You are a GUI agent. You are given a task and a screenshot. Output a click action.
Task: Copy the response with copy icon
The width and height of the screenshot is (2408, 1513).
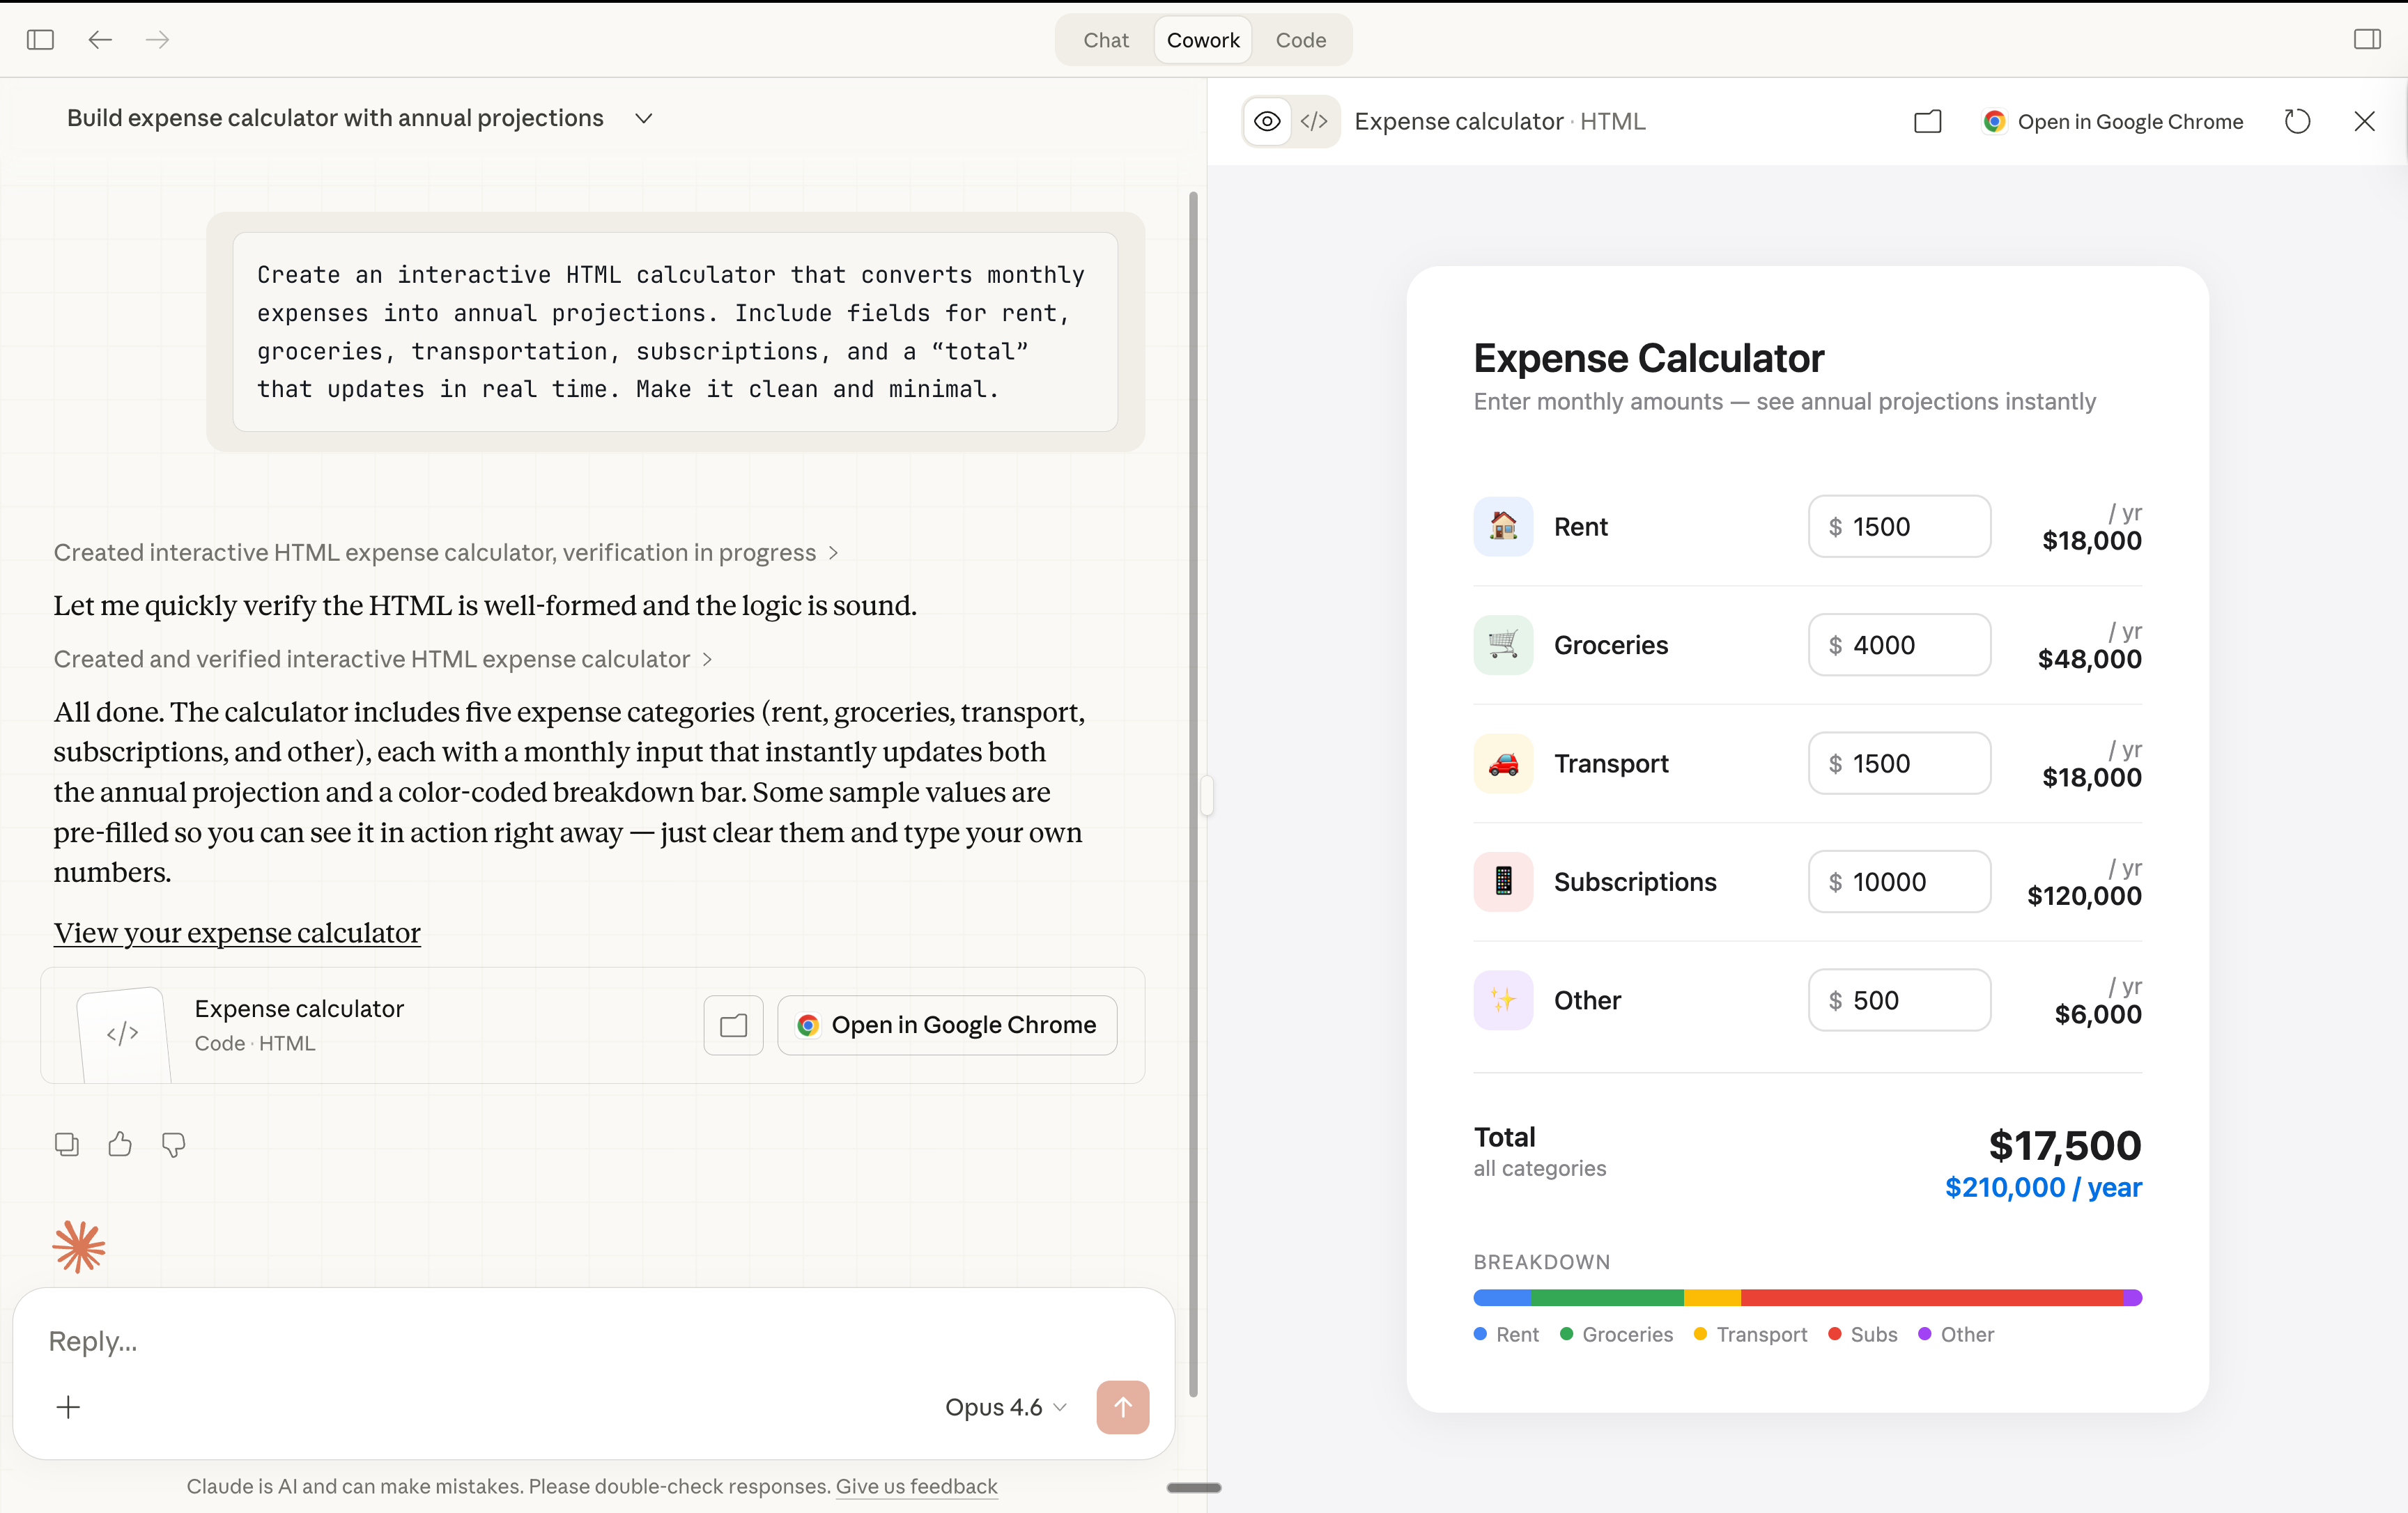tap(67, 1144)
